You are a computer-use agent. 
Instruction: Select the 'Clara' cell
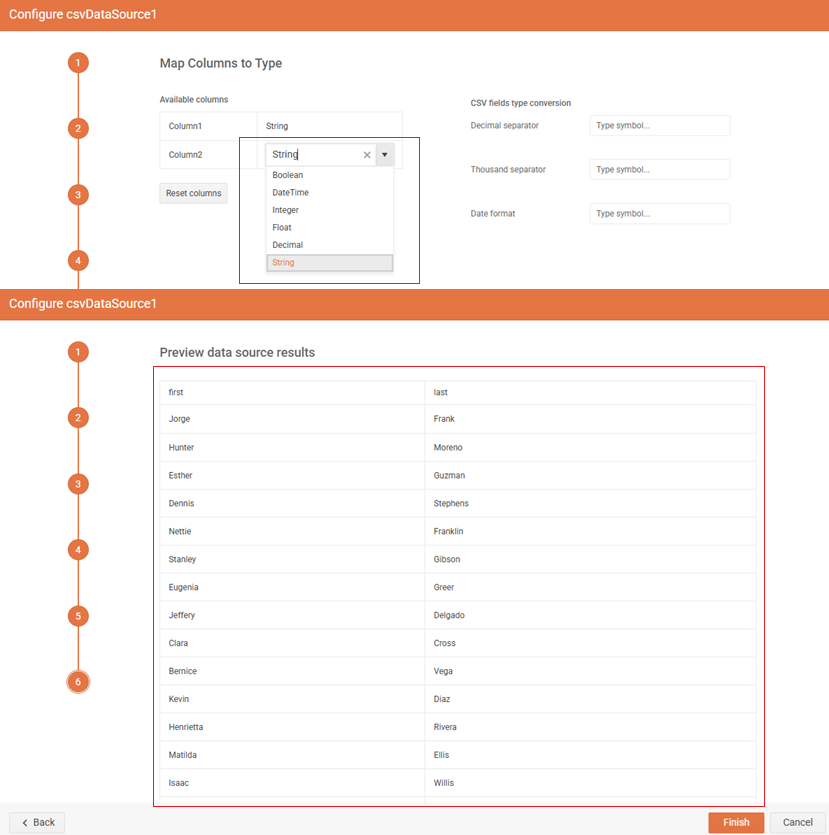pyautogui.click(x=292, y=643)
